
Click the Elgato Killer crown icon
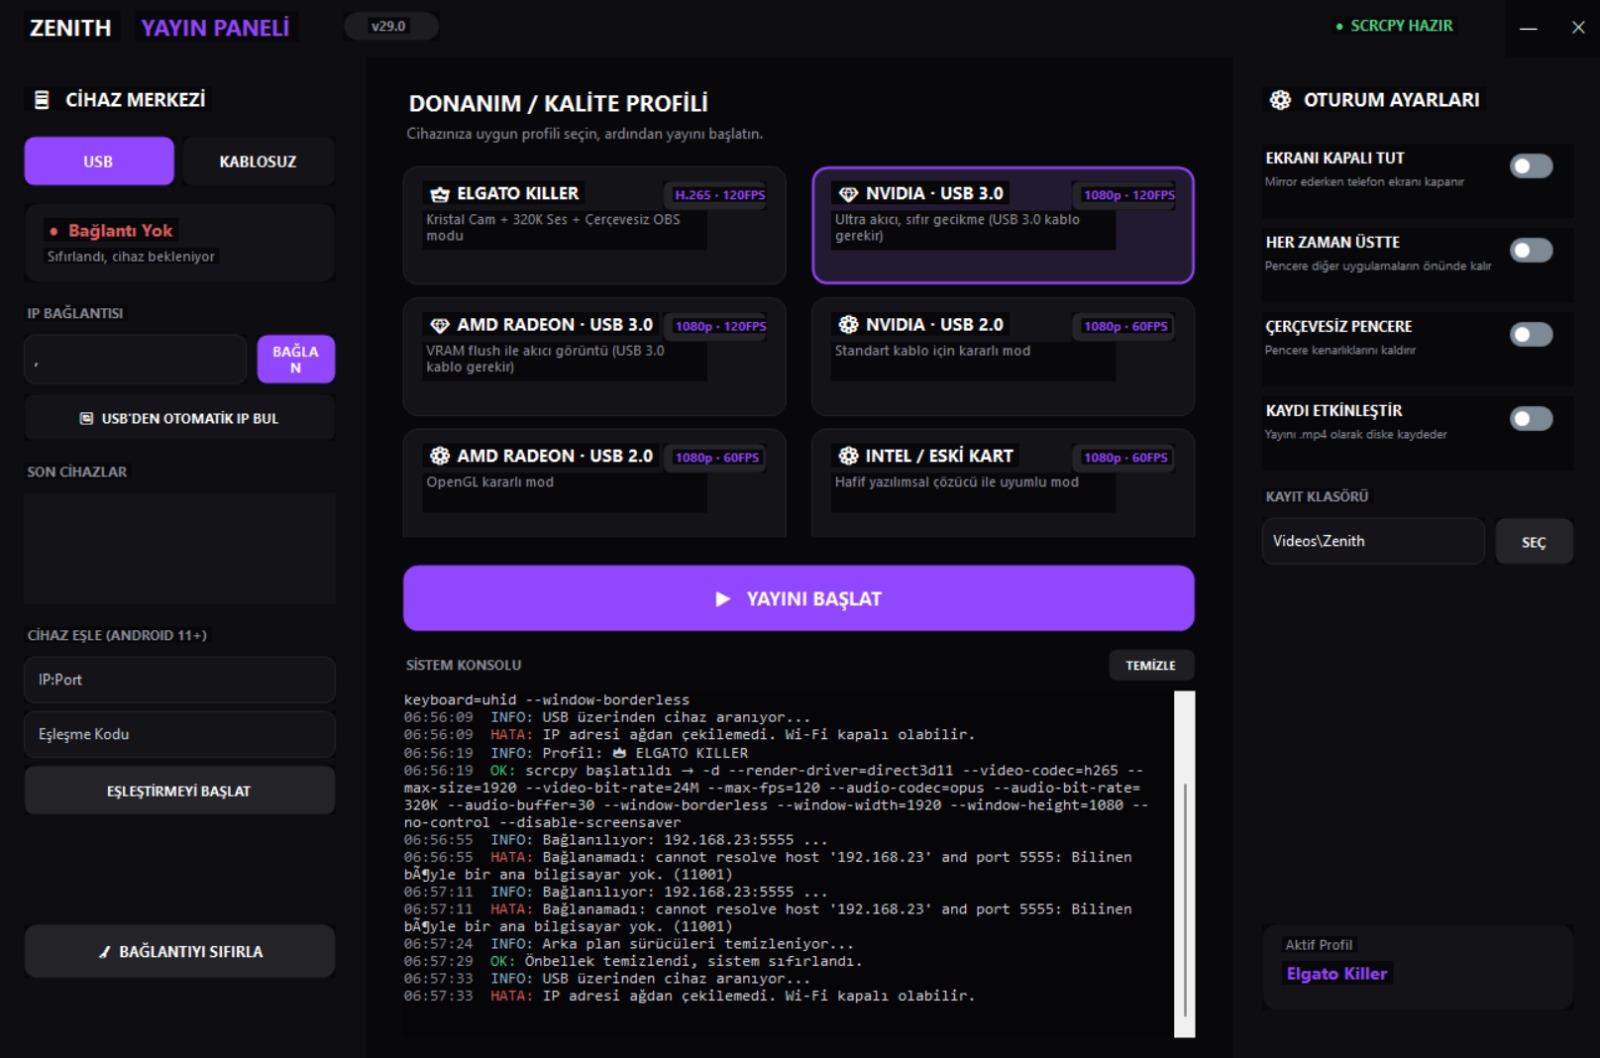click(439, 194)
